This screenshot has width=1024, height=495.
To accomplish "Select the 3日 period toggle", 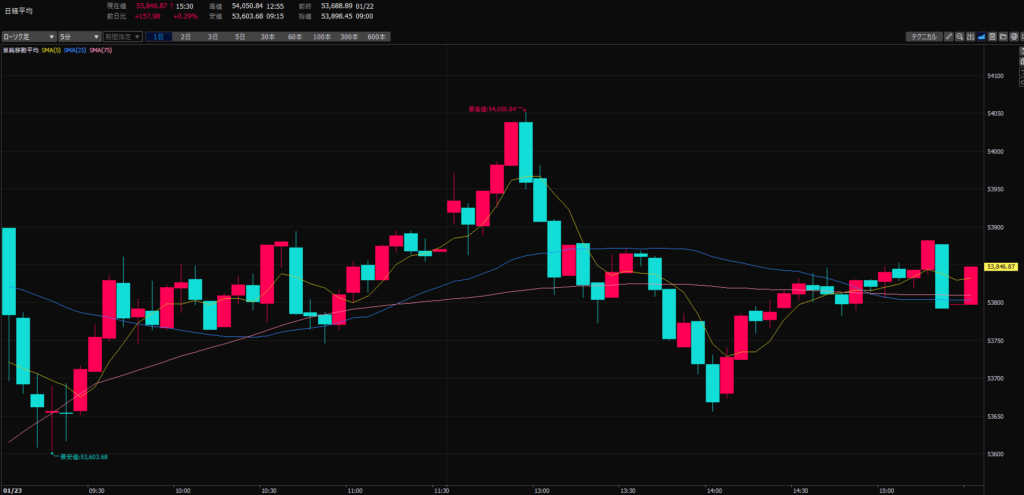I will [x=213, y=37].
